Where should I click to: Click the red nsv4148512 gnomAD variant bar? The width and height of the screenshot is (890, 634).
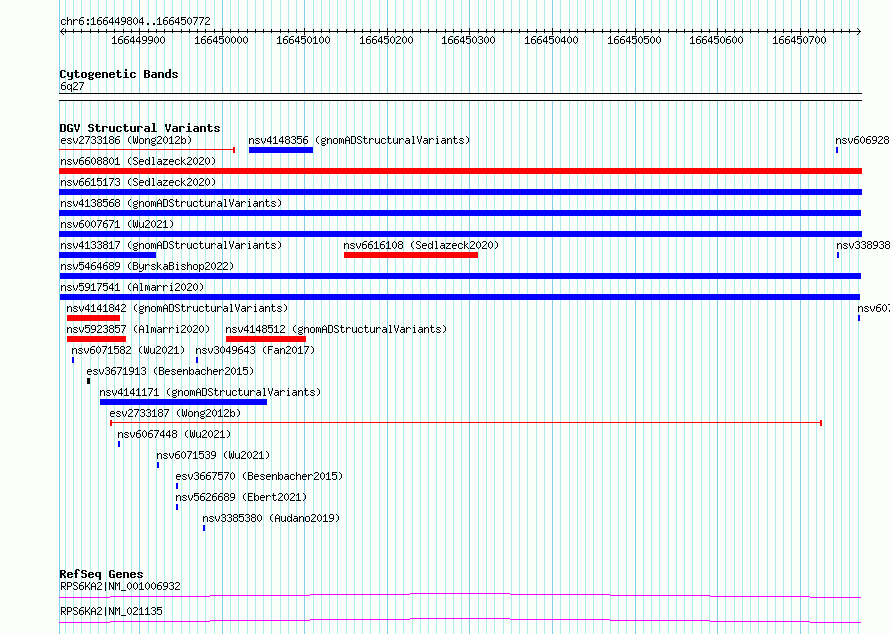pyautogui.click(x=266, y=339)
